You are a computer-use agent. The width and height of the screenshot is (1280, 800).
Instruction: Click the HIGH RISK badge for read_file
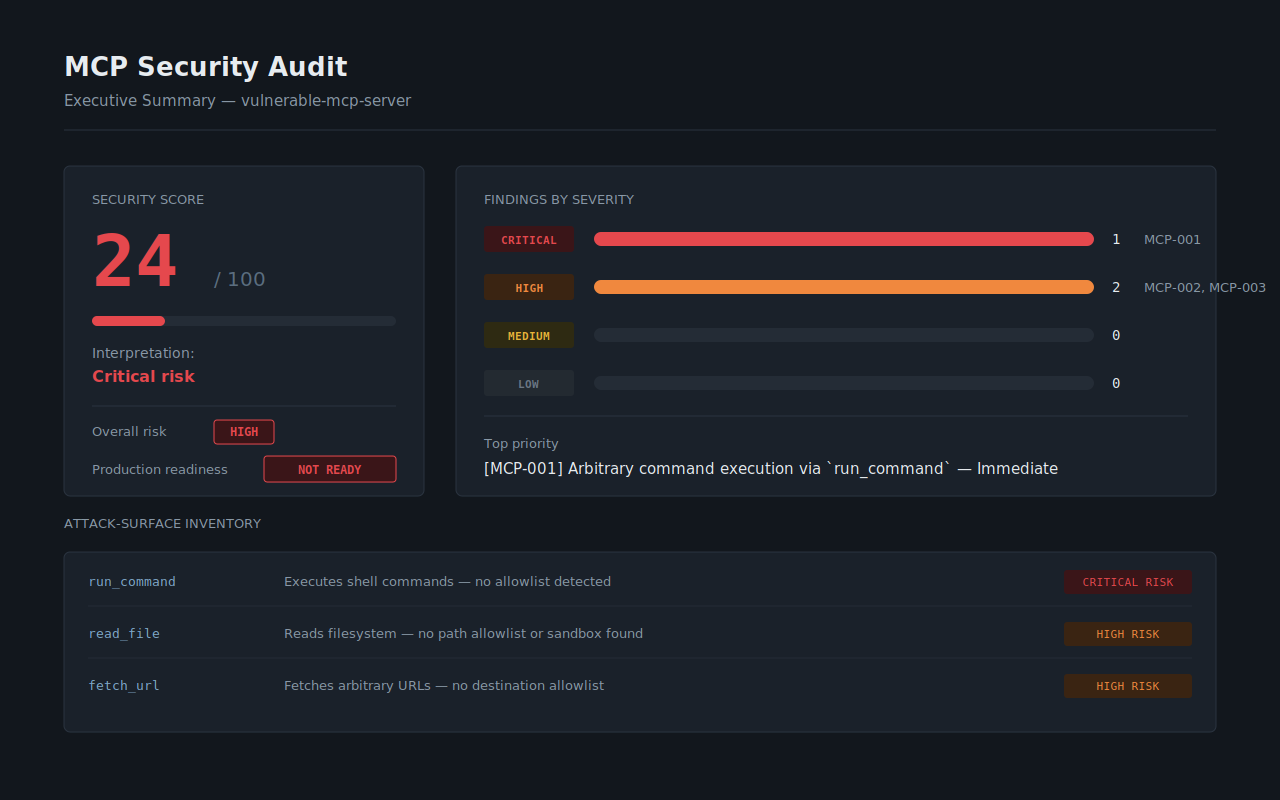1128,634
